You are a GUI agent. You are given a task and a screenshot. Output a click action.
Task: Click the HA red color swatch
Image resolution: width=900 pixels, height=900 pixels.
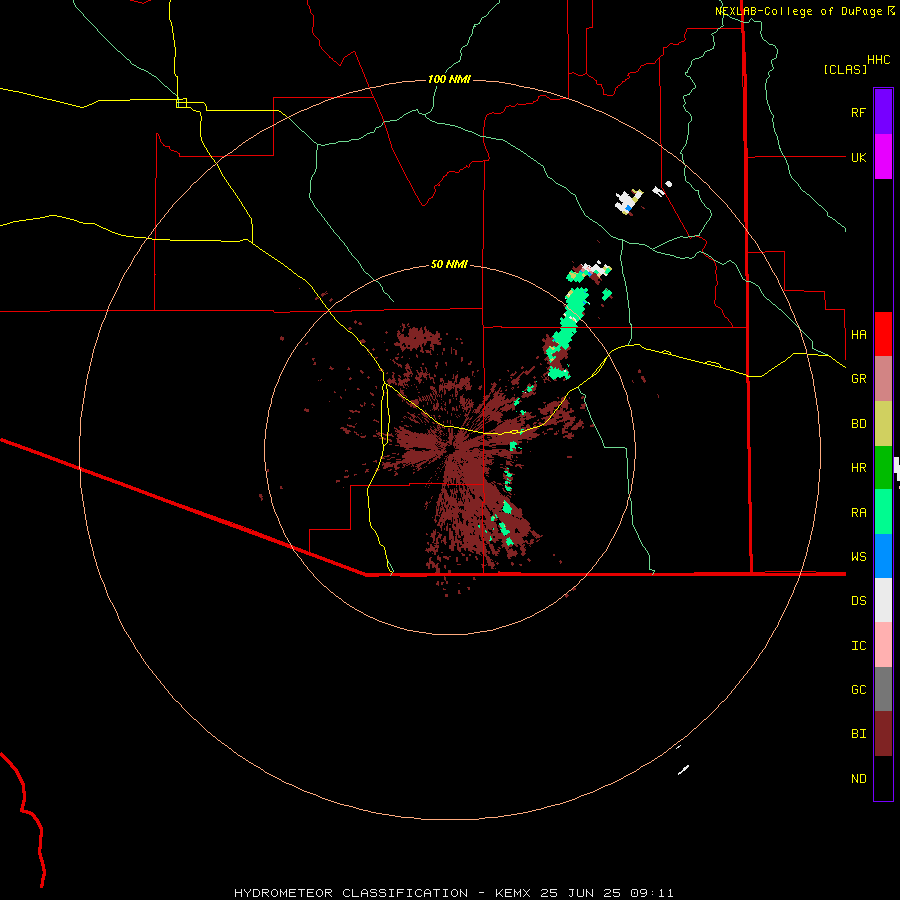(883, 334)
